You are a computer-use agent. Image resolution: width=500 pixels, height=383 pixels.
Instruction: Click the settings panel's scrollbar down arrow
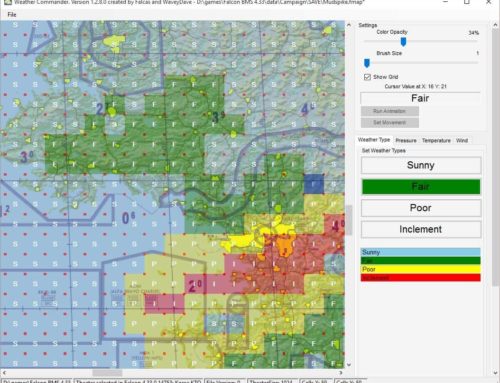coord(495,373)
